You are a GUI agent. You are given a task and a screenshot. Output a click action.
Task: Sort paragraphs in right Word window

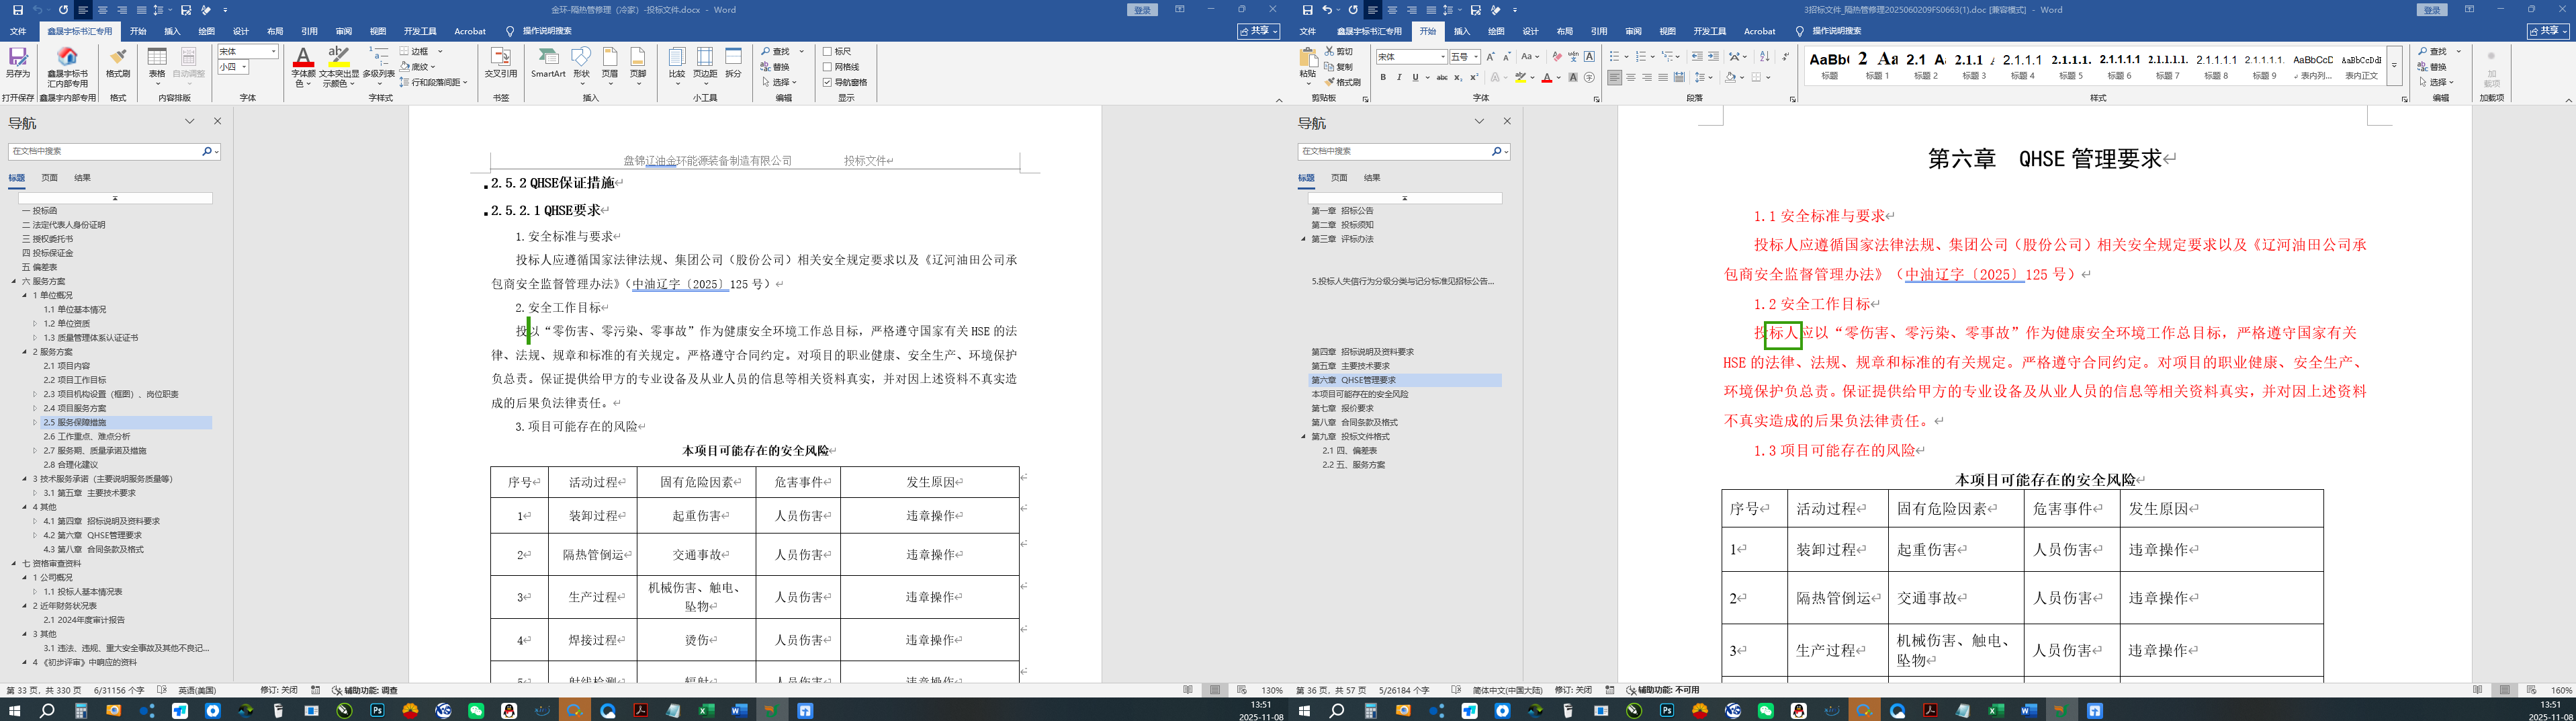[x=1764, y=57]
